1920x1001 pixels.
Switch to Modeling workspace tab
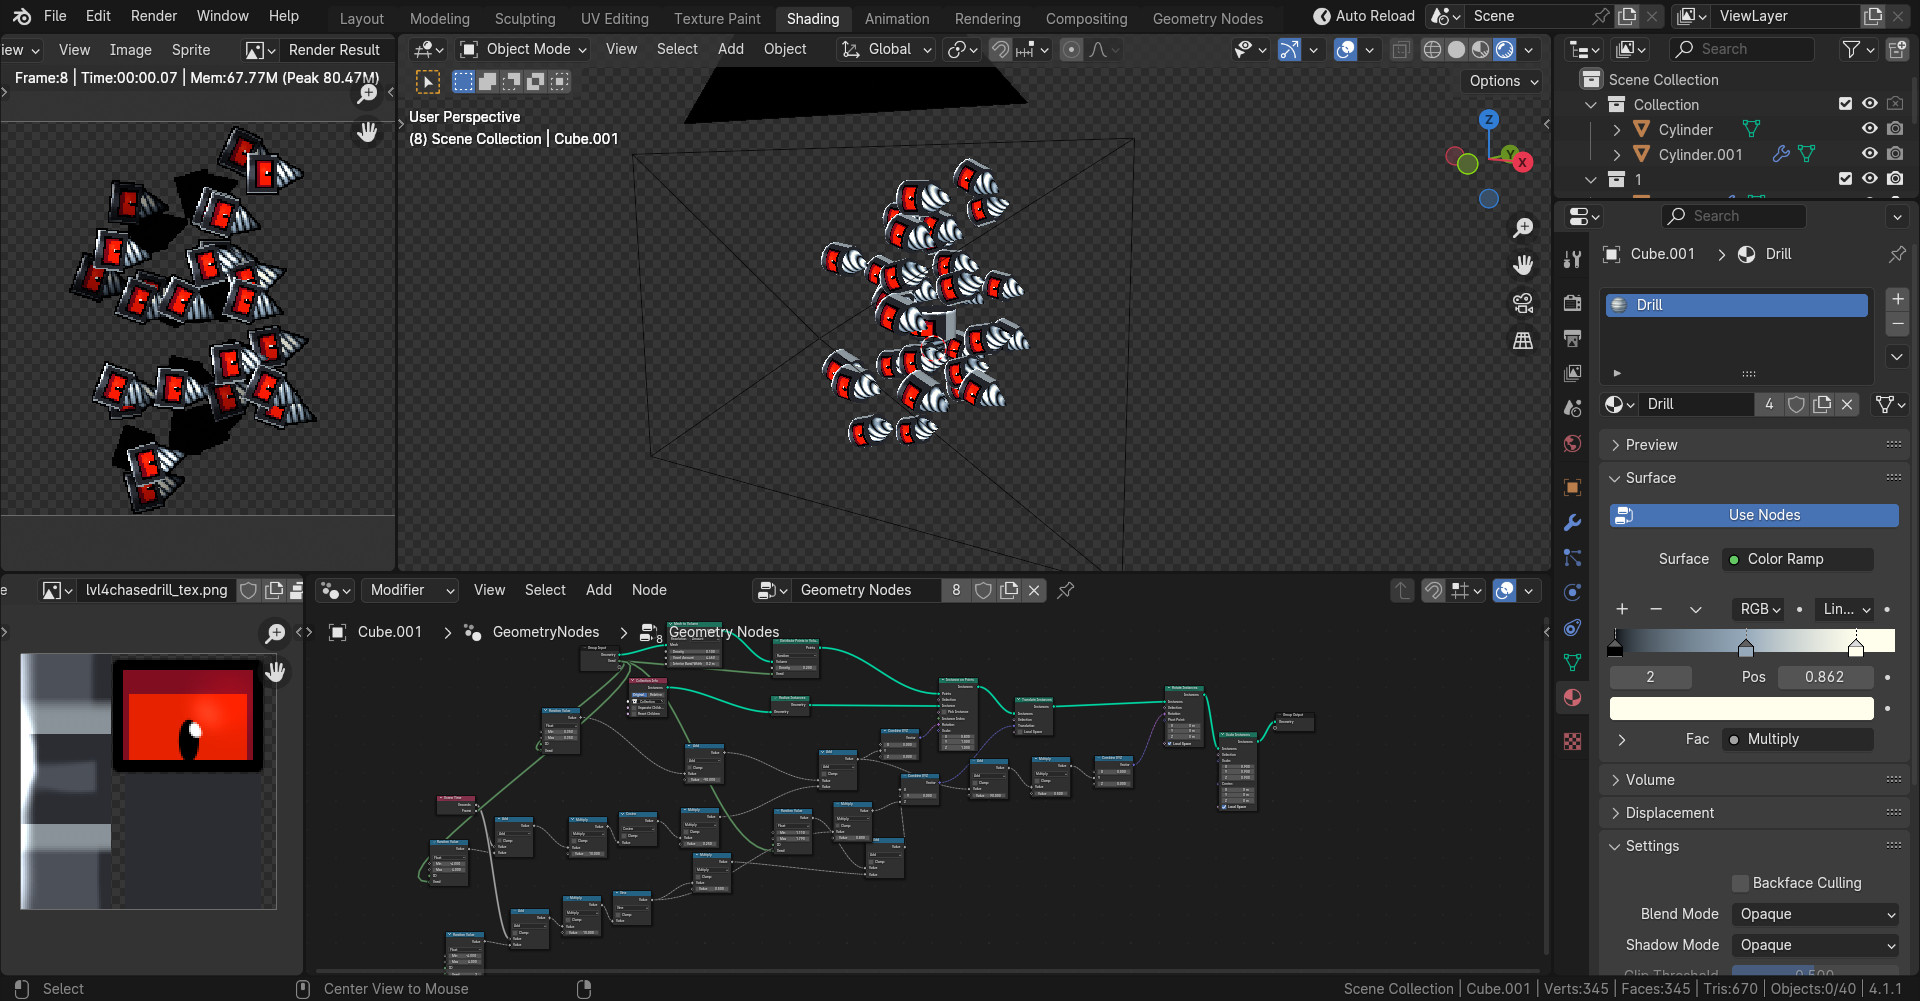[439, 19]
